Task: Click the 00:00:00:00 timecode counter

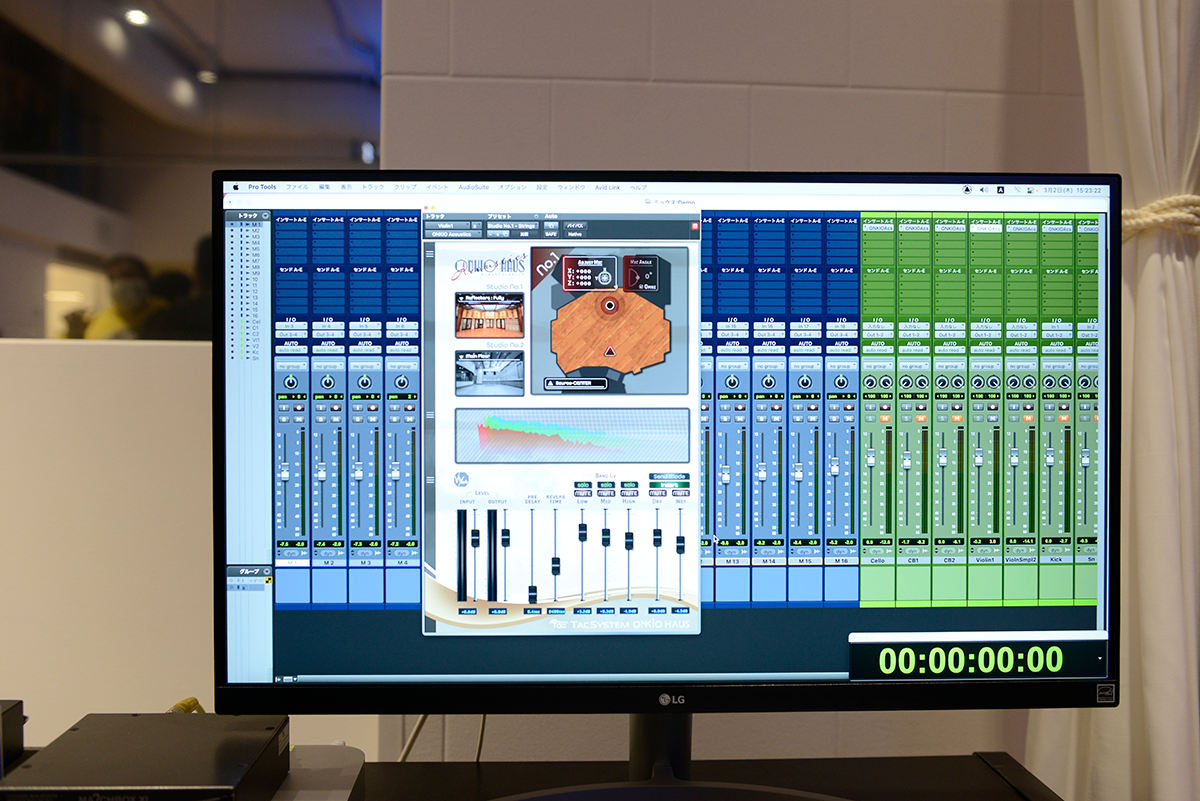Action: coord(971,660)
